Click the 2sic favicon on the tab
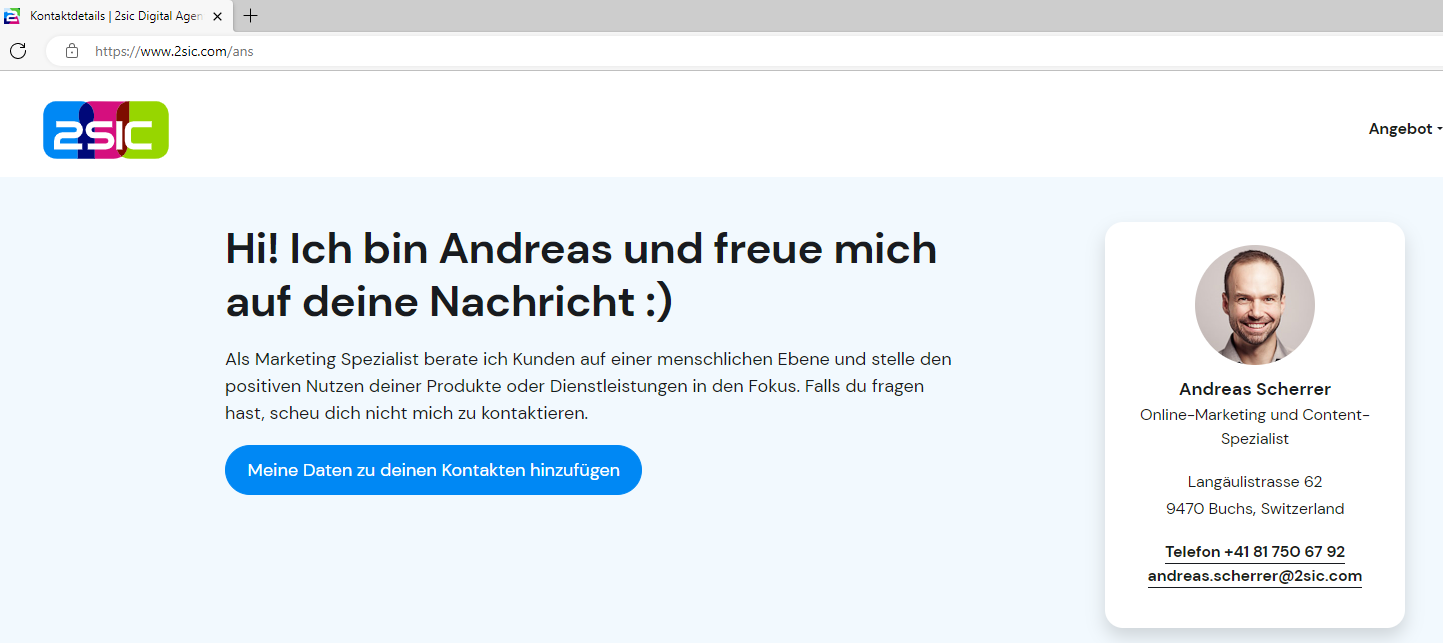 (13, 16)
